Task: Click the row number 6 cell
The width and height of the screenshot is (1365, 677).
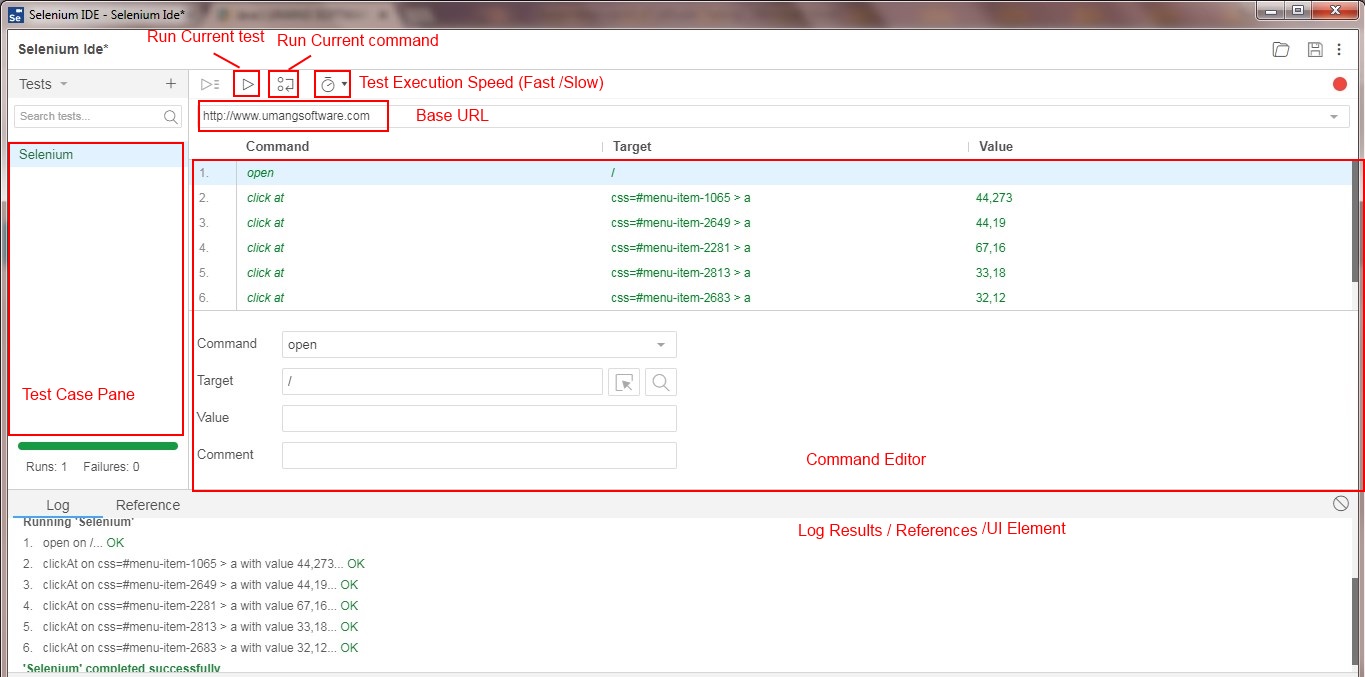Action: tap(204, 298)
